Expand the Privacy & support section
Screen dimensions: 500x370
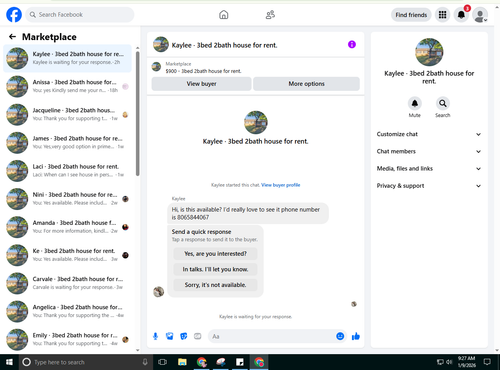point(429,186)
